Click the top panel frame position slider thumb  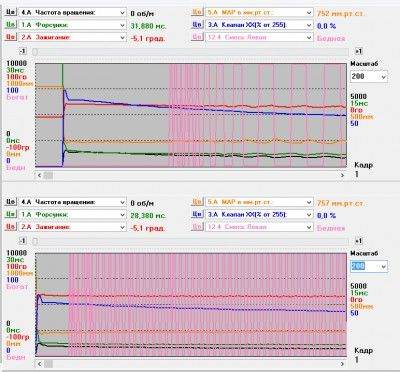click(35, 52)
